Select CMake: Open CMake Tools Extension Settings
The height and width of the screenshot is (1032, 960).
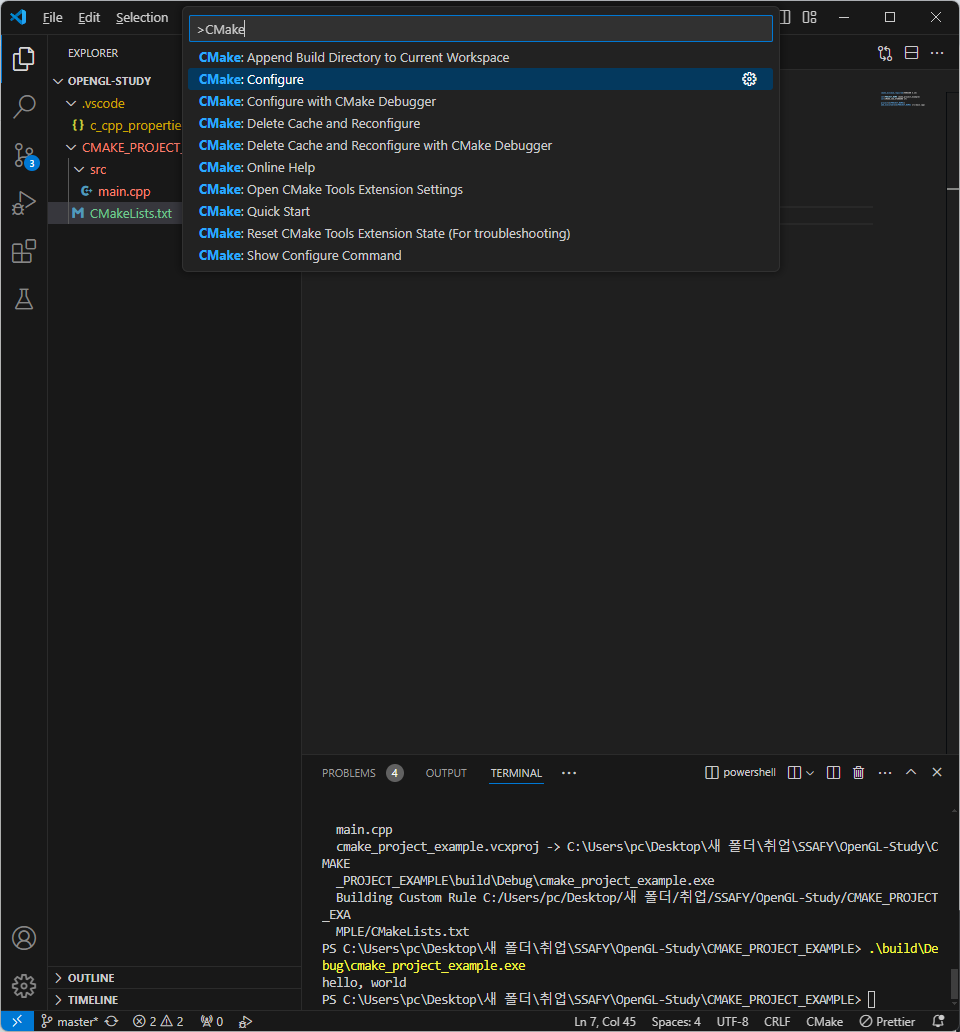[480, 190]
